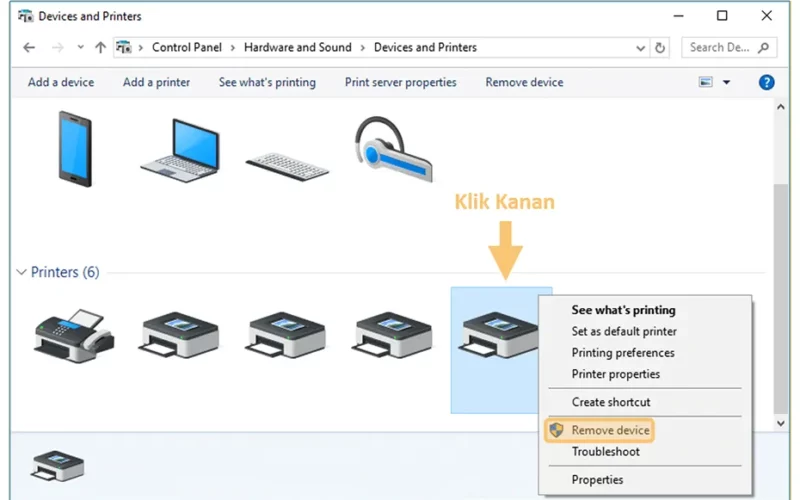
Task: Click Add a device in toolbar
Action: (61, 82)
